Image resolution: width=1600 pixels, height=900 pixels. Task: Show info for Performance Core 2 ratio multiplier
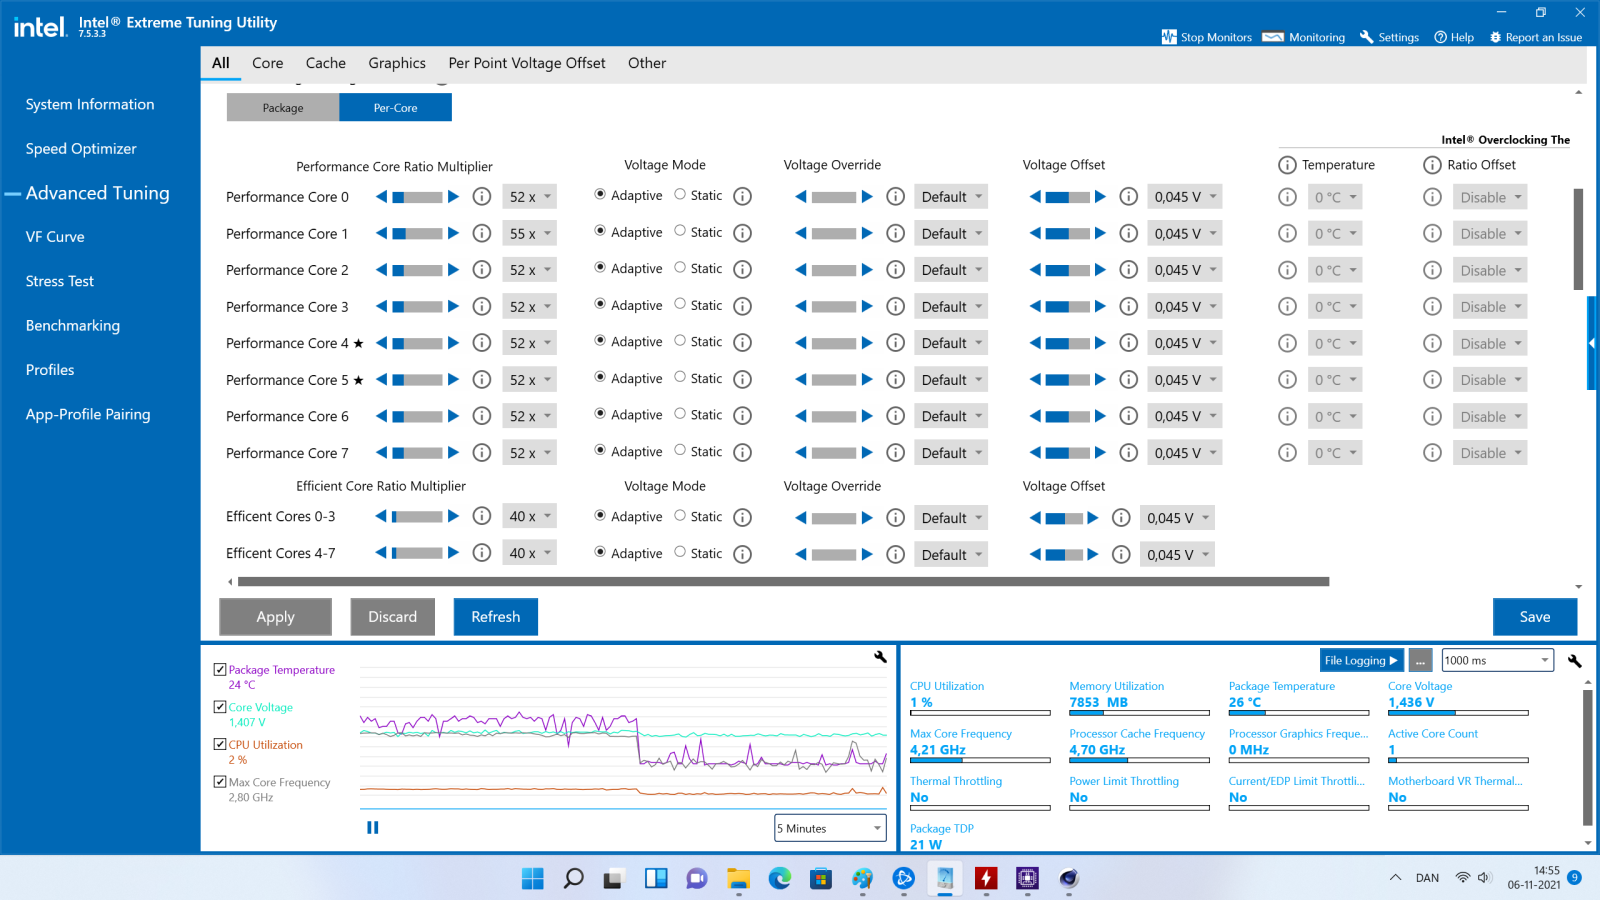(482, 270)
